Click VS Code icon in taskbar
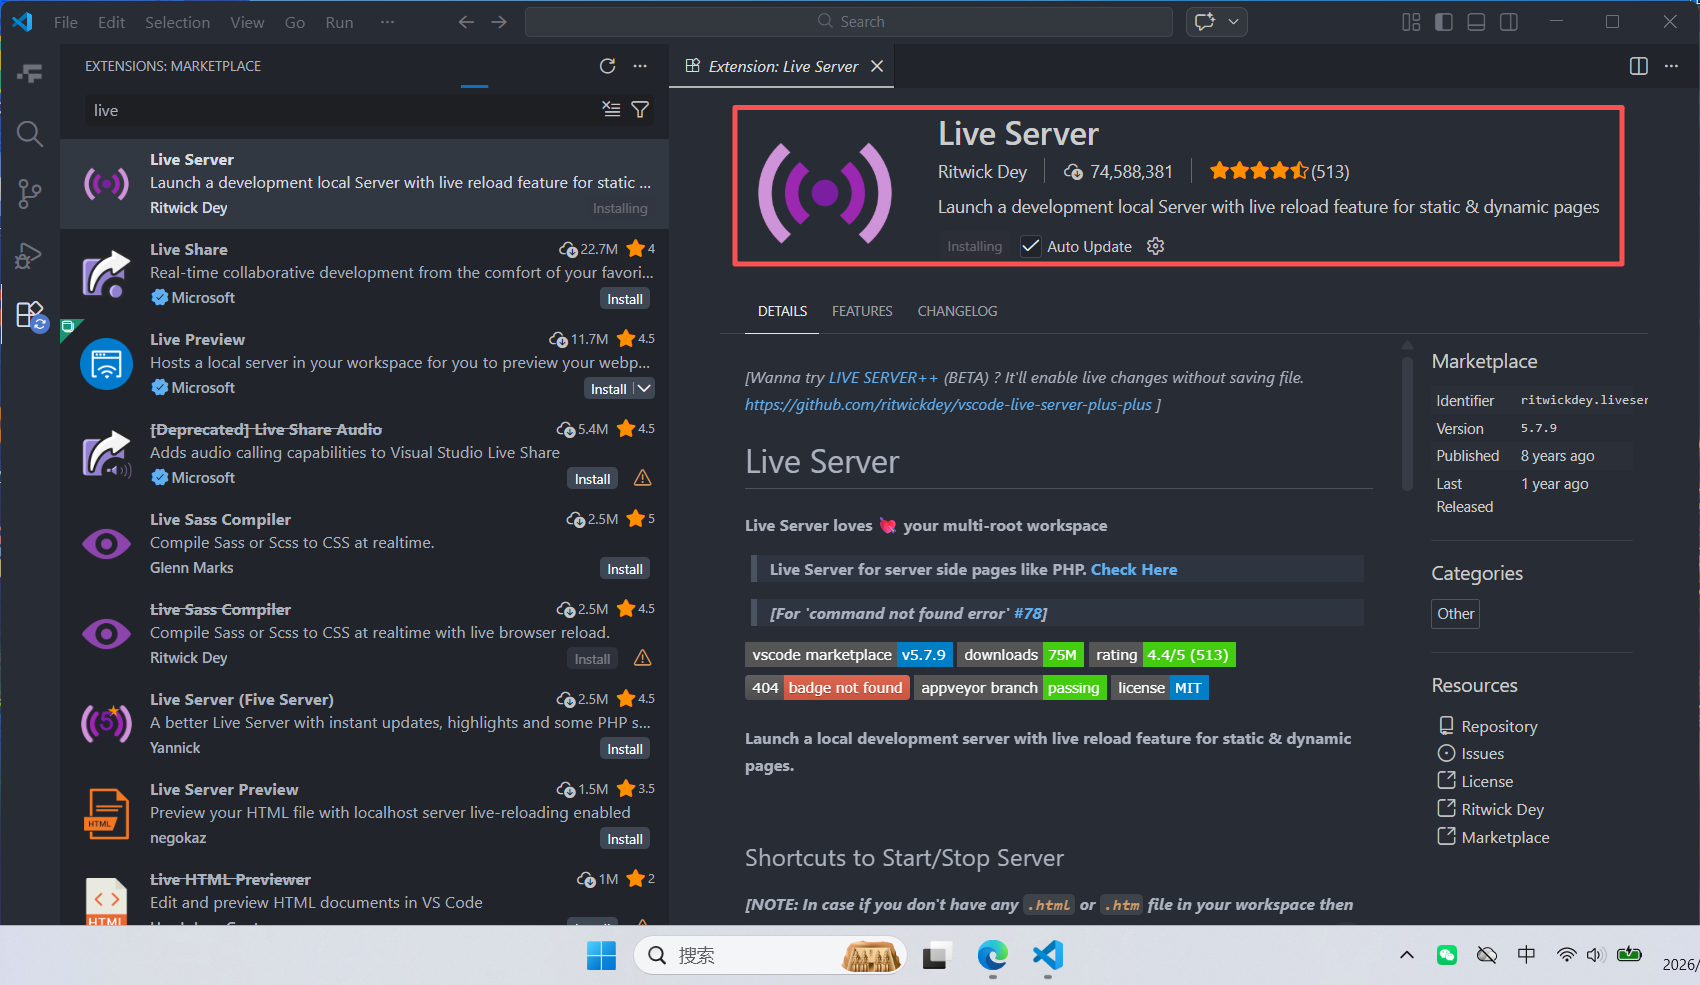Screen dimensions: 1700x985 pos(1047,956)
